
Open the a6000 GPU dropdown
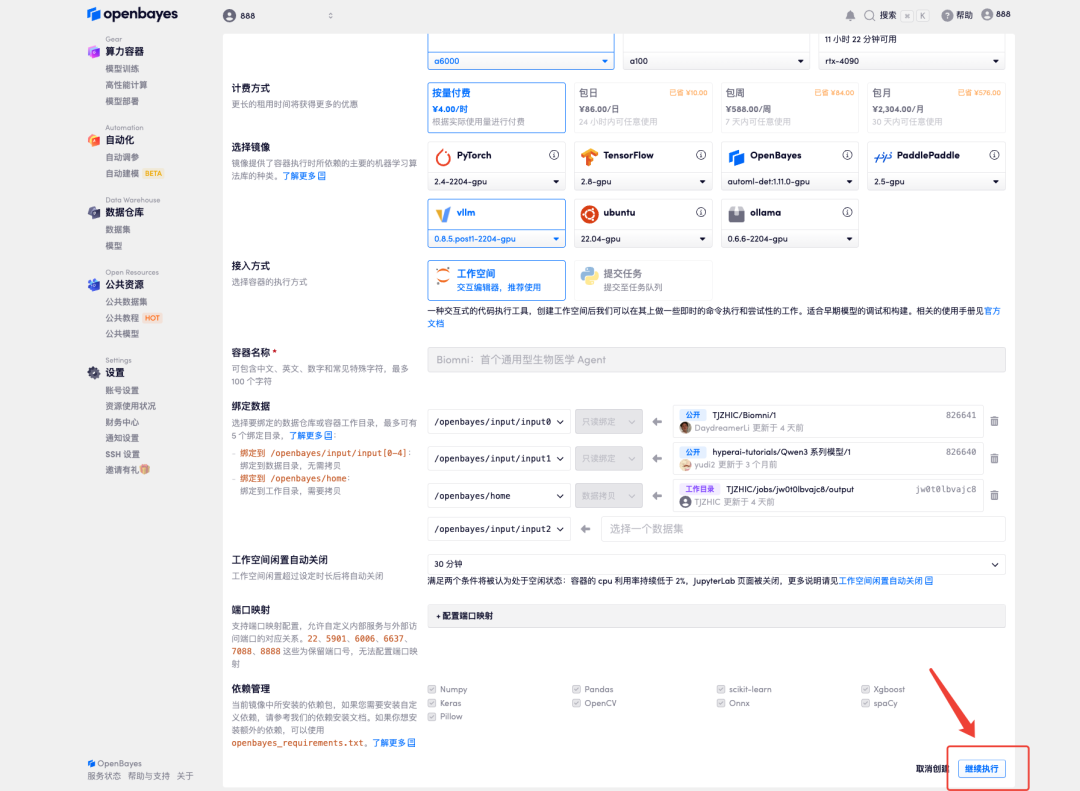pos(521,61)
